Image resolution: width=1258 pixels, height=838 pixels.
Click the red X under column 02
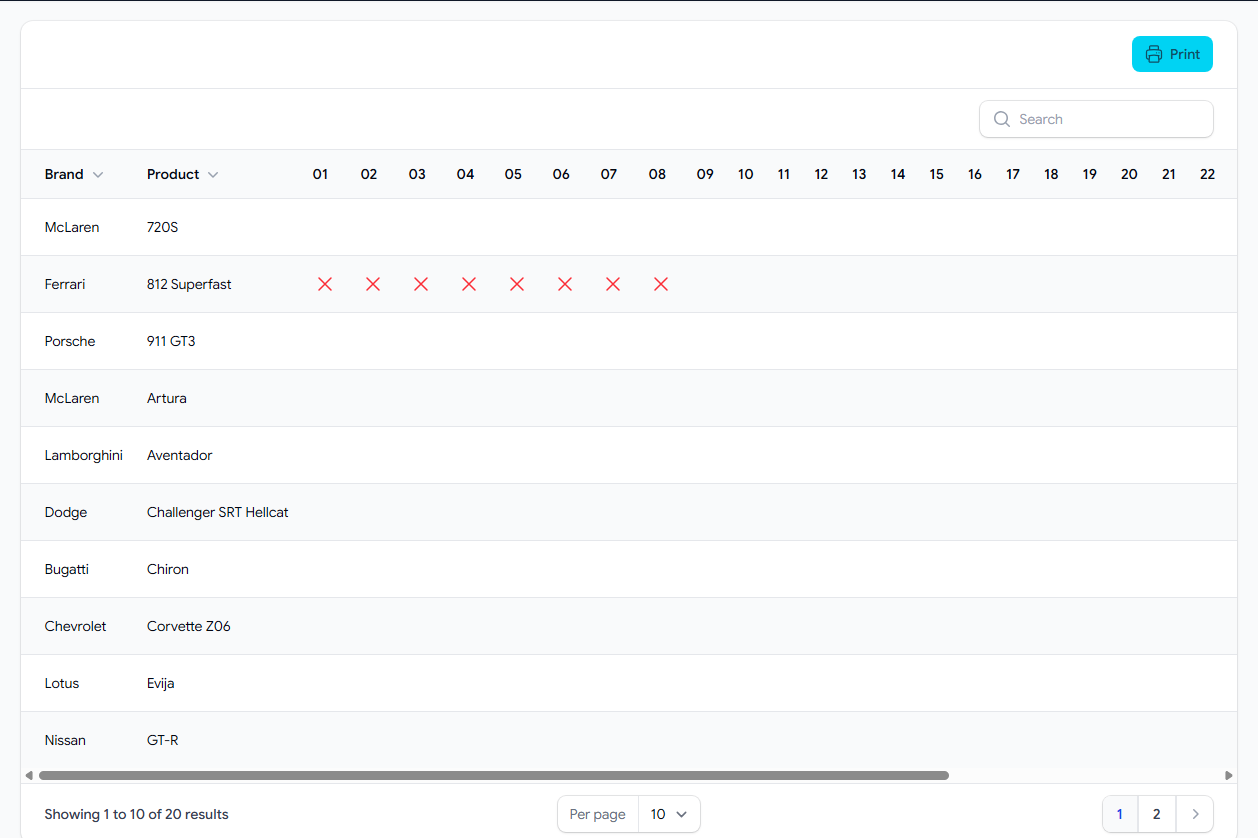372,284
